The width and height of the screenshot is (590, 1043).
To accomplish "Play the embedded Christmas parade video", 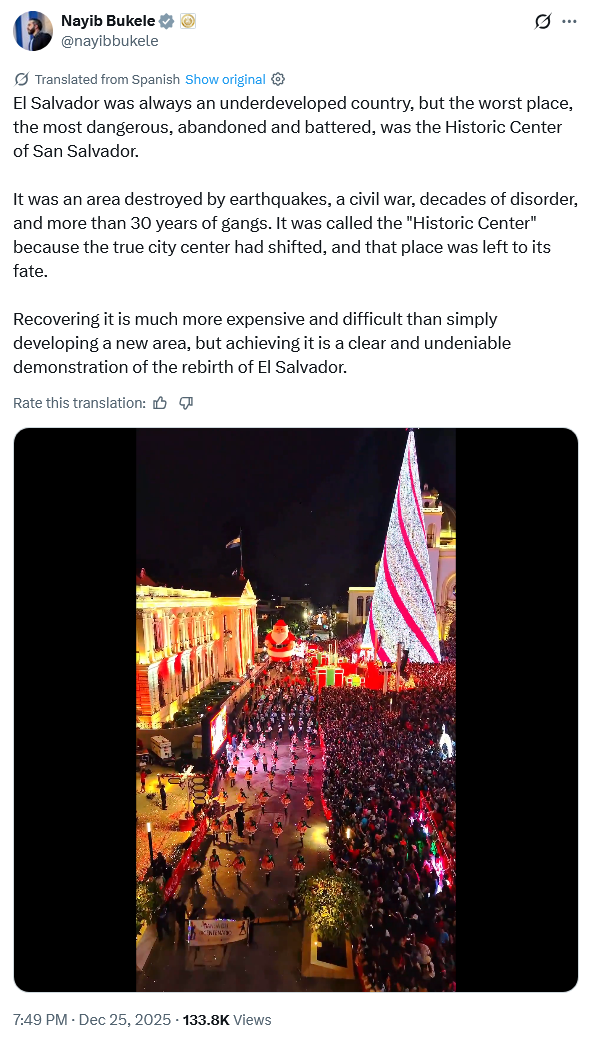I will (x=296, y=710).
